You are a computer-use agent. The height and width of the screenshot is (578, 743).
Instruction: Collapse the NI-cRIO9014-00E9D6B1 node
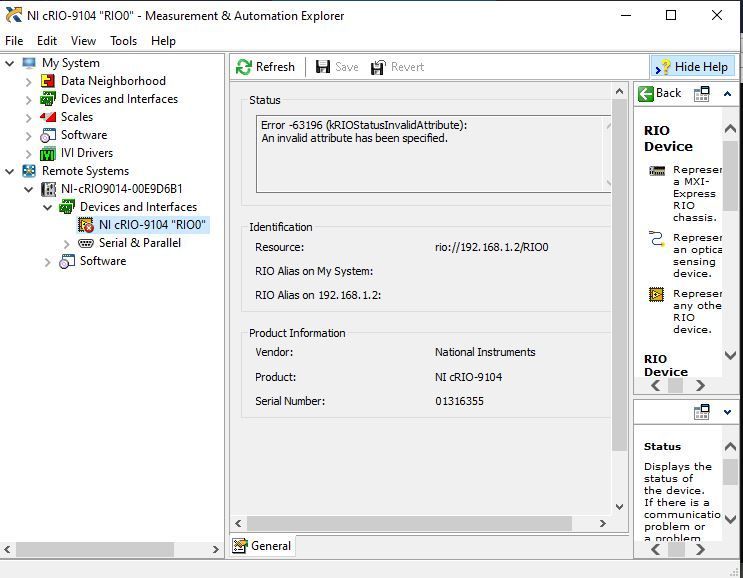28,190
